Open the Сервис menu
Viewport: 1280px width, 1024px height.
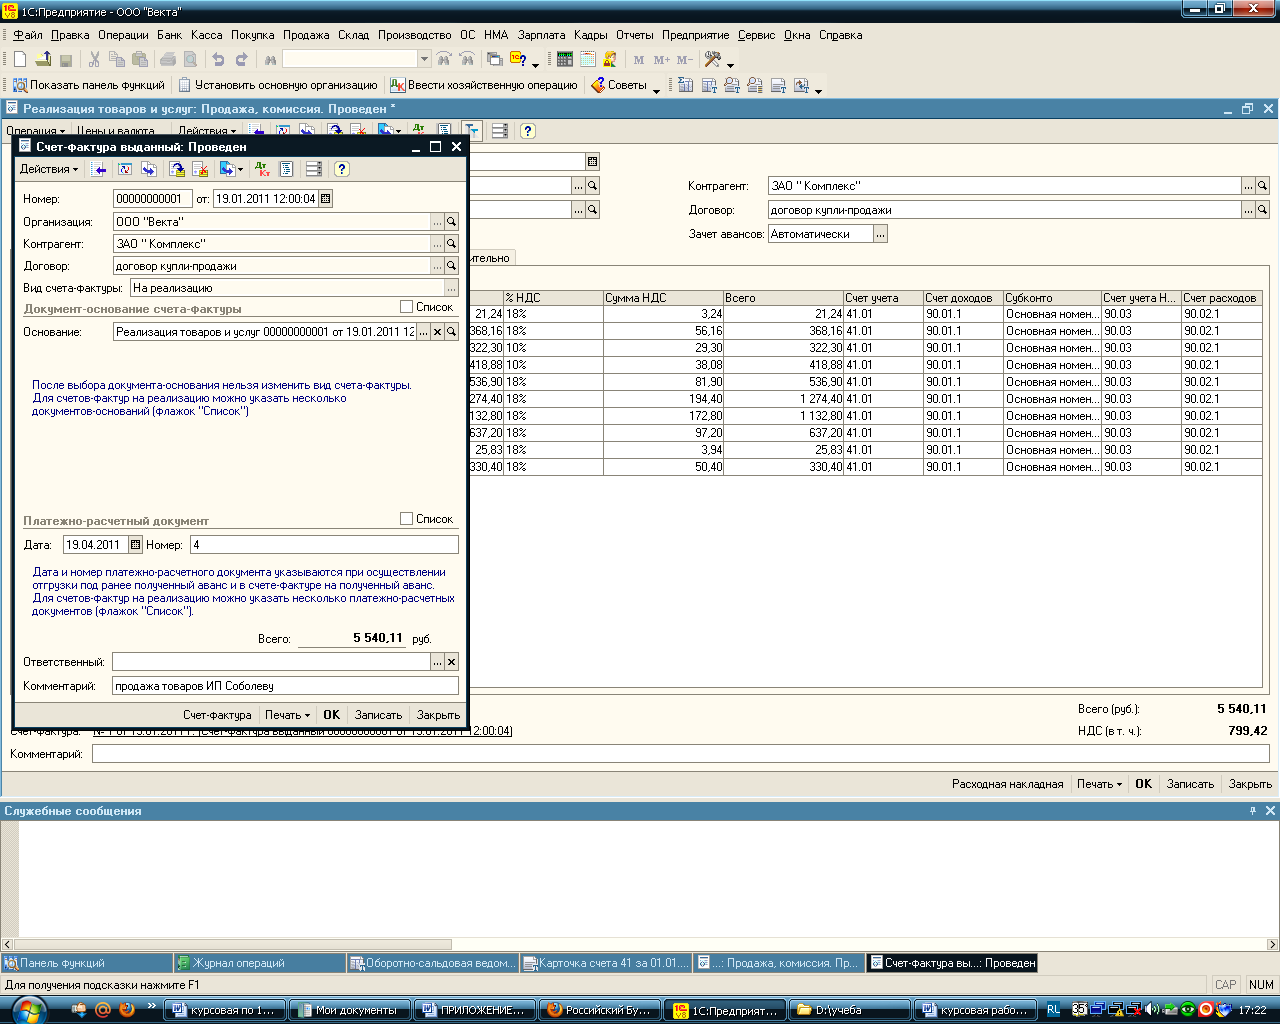click(756, 35)
